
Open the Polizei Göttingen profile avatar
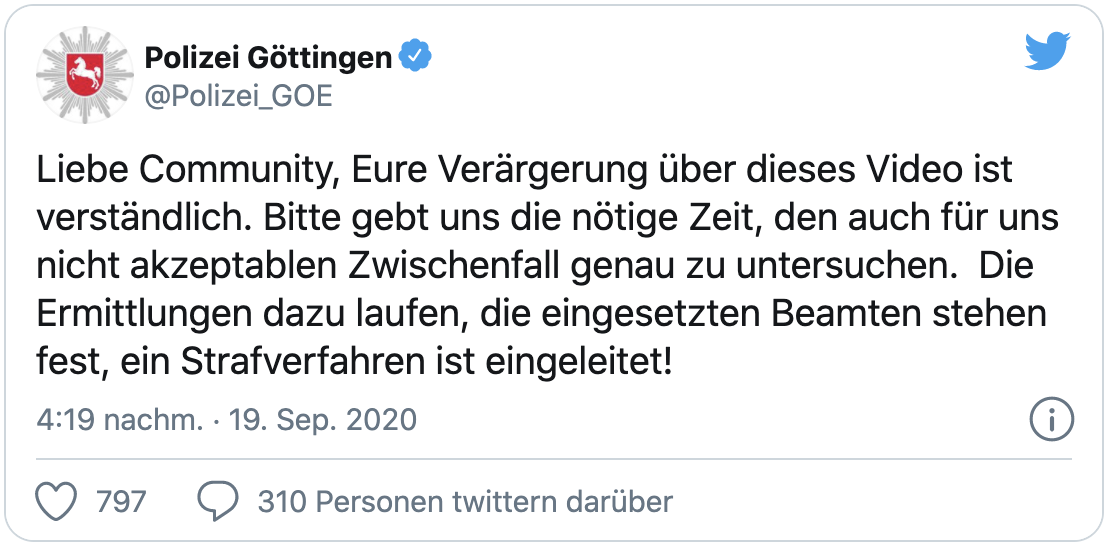tap(84, 75)
